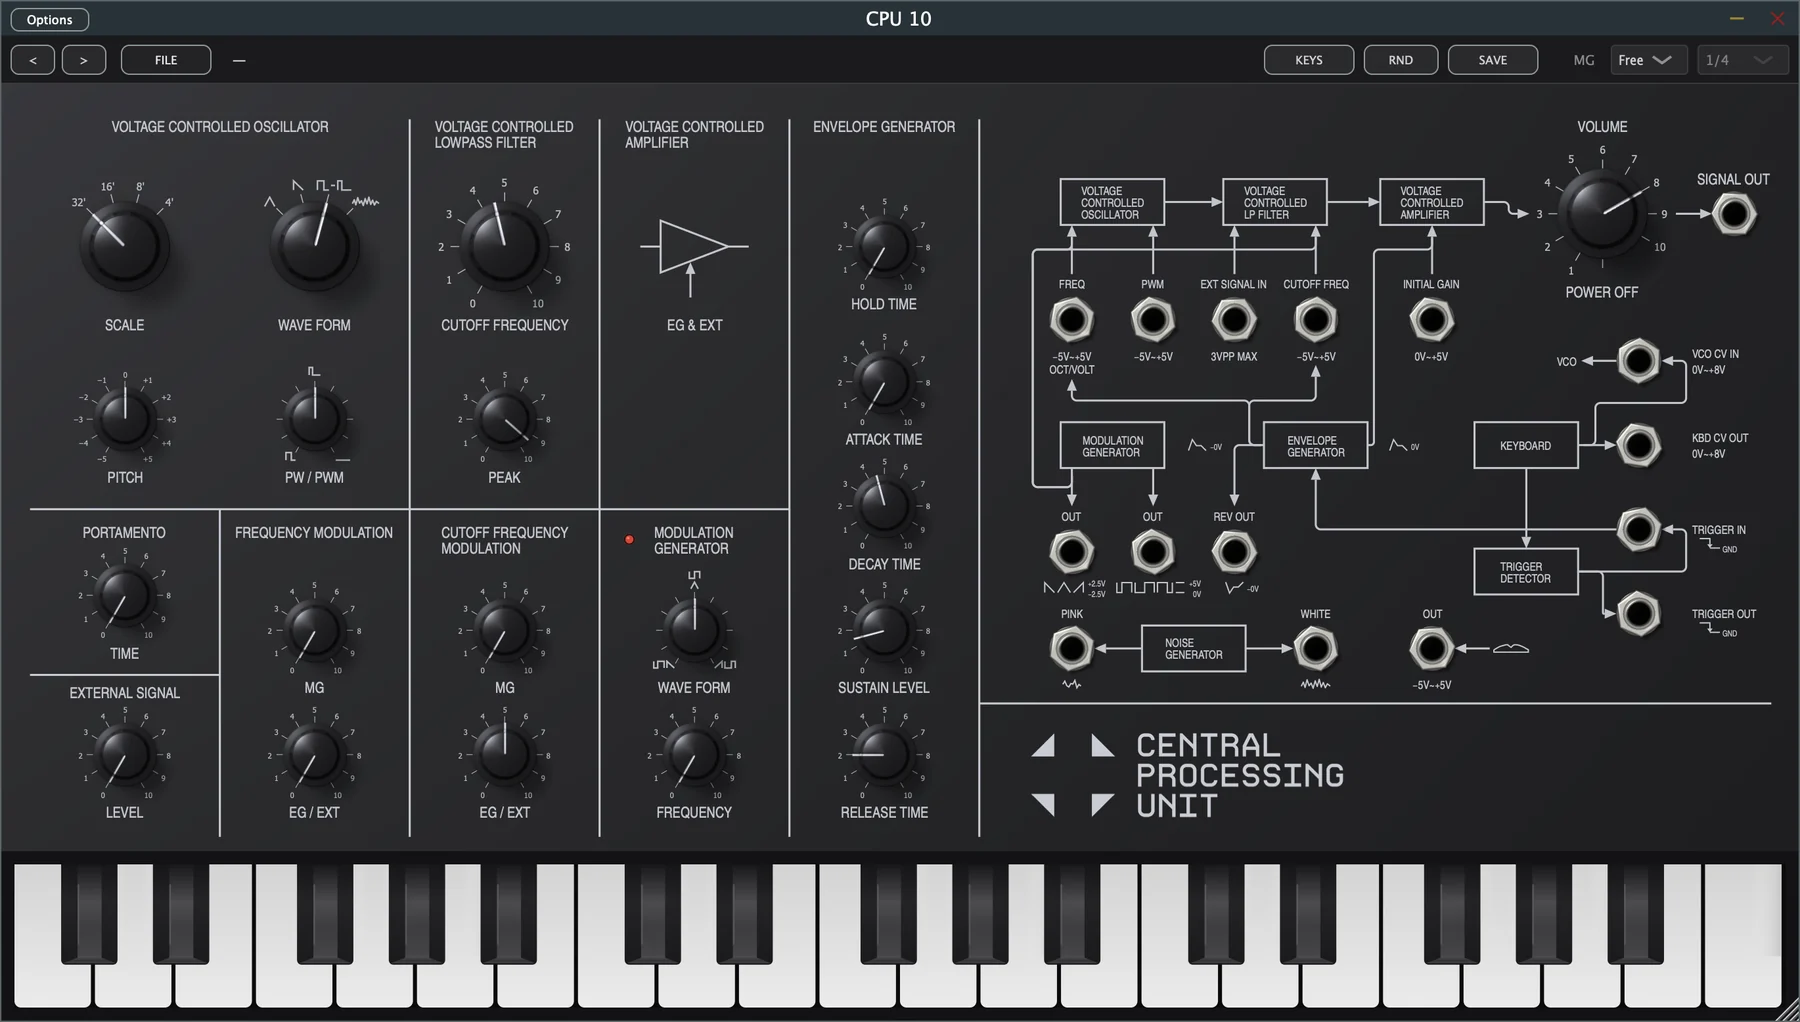
Task: Click the Modulation Generator FREQUENCY knob
Action: tap(694, 755)
